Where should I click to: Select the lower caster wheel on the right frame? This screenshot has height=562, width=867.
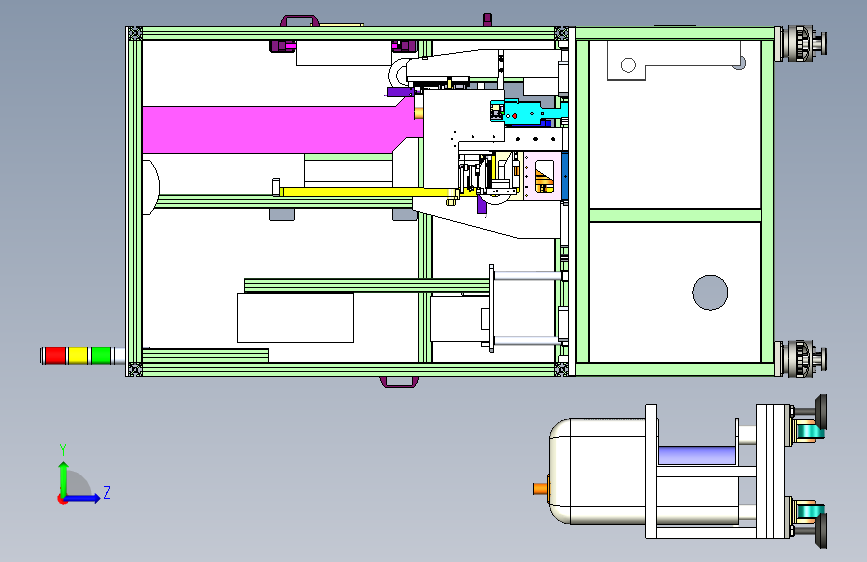point(802,359)
